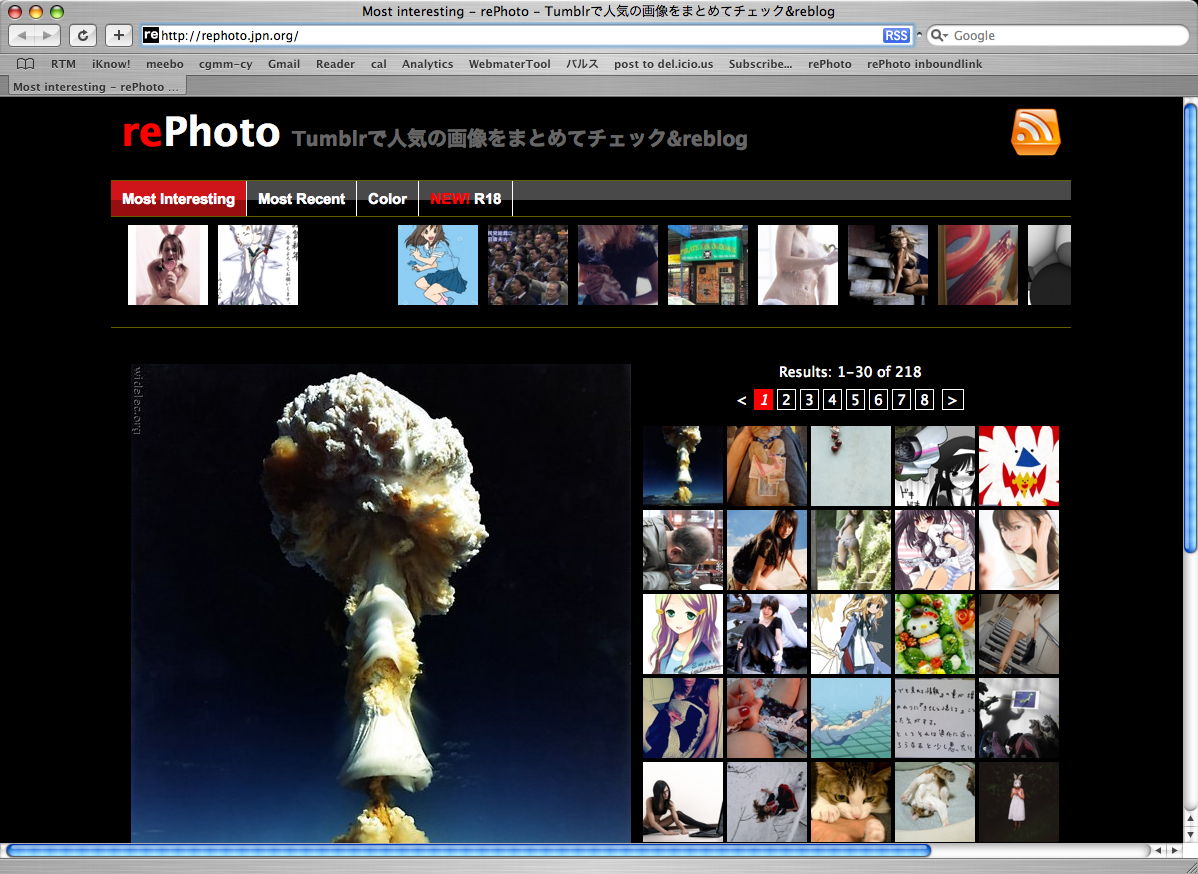Screen dimensions: 1198x874
Task: Go to results page 2
Action: pyautogui.click(x=786, y=400)
